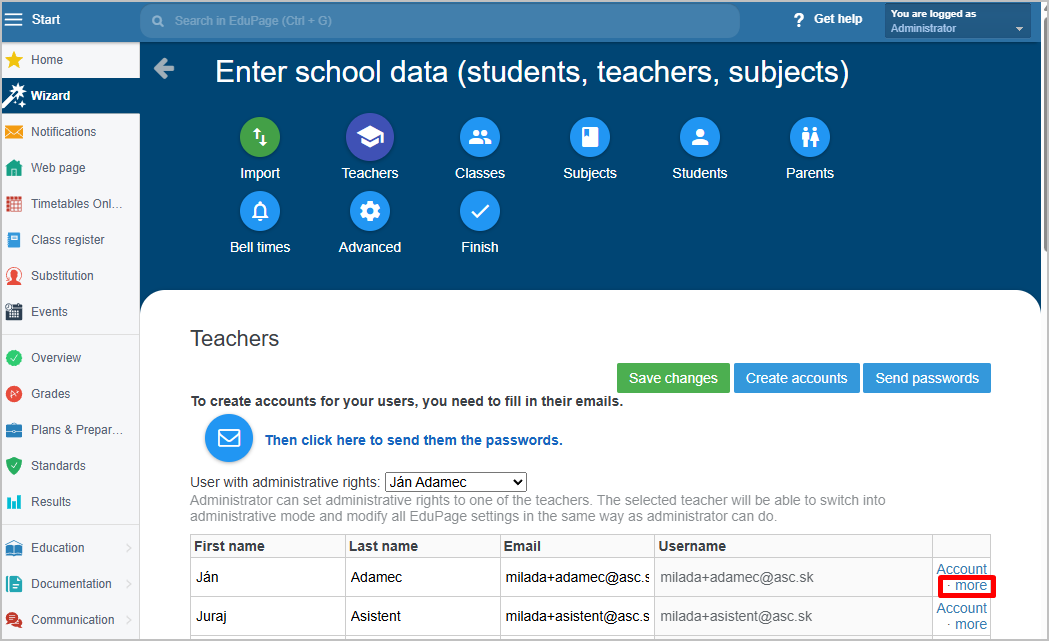
Task: Open the Parents icon
Action: point(810,138)
